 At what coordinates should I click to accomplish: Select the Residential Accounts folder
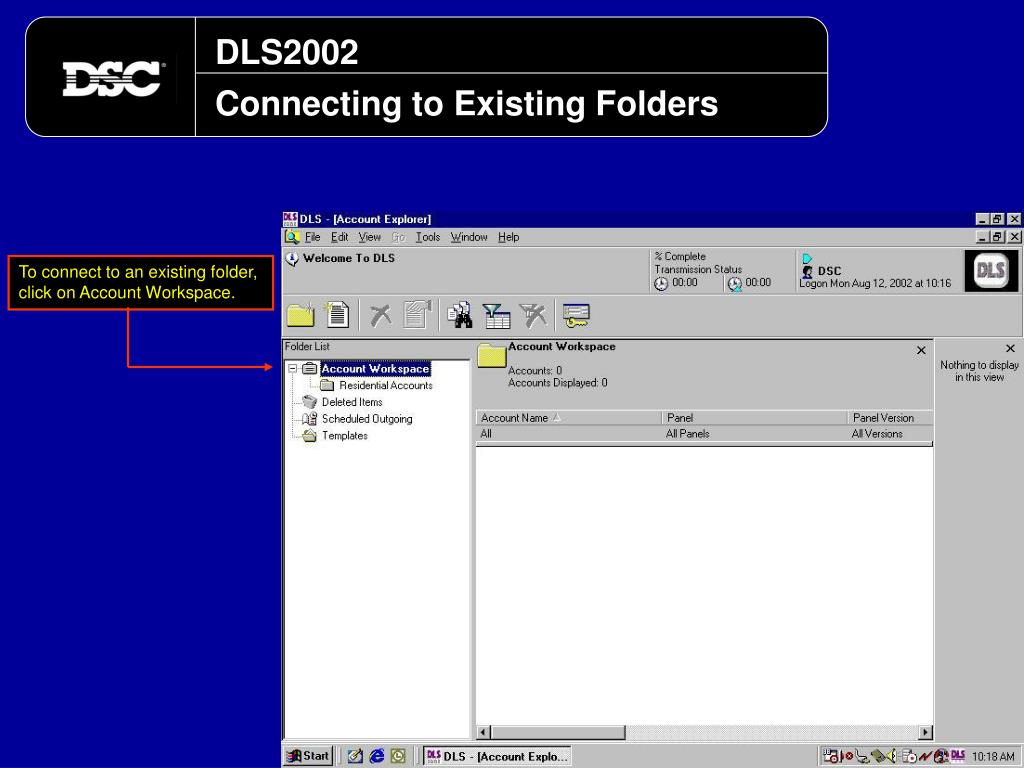[385, 386]
